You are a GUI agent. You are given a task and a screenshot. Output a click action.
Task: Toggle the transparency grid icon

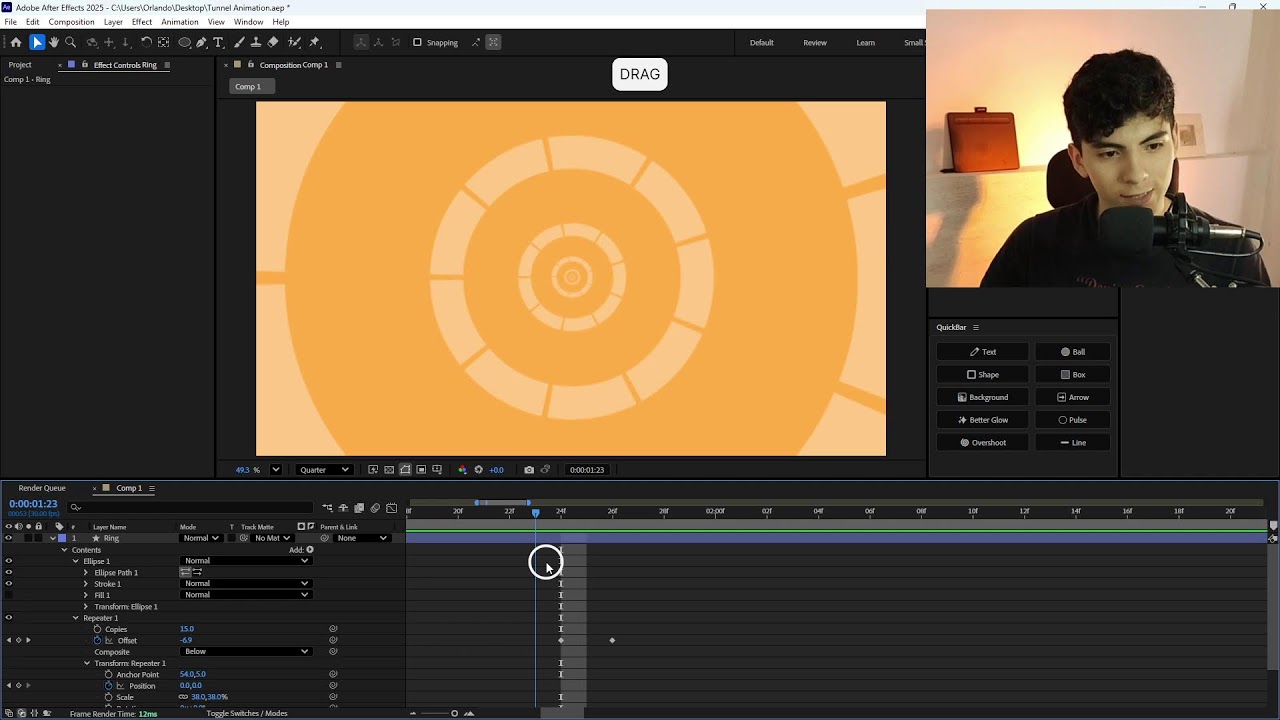tap(389, 470)
